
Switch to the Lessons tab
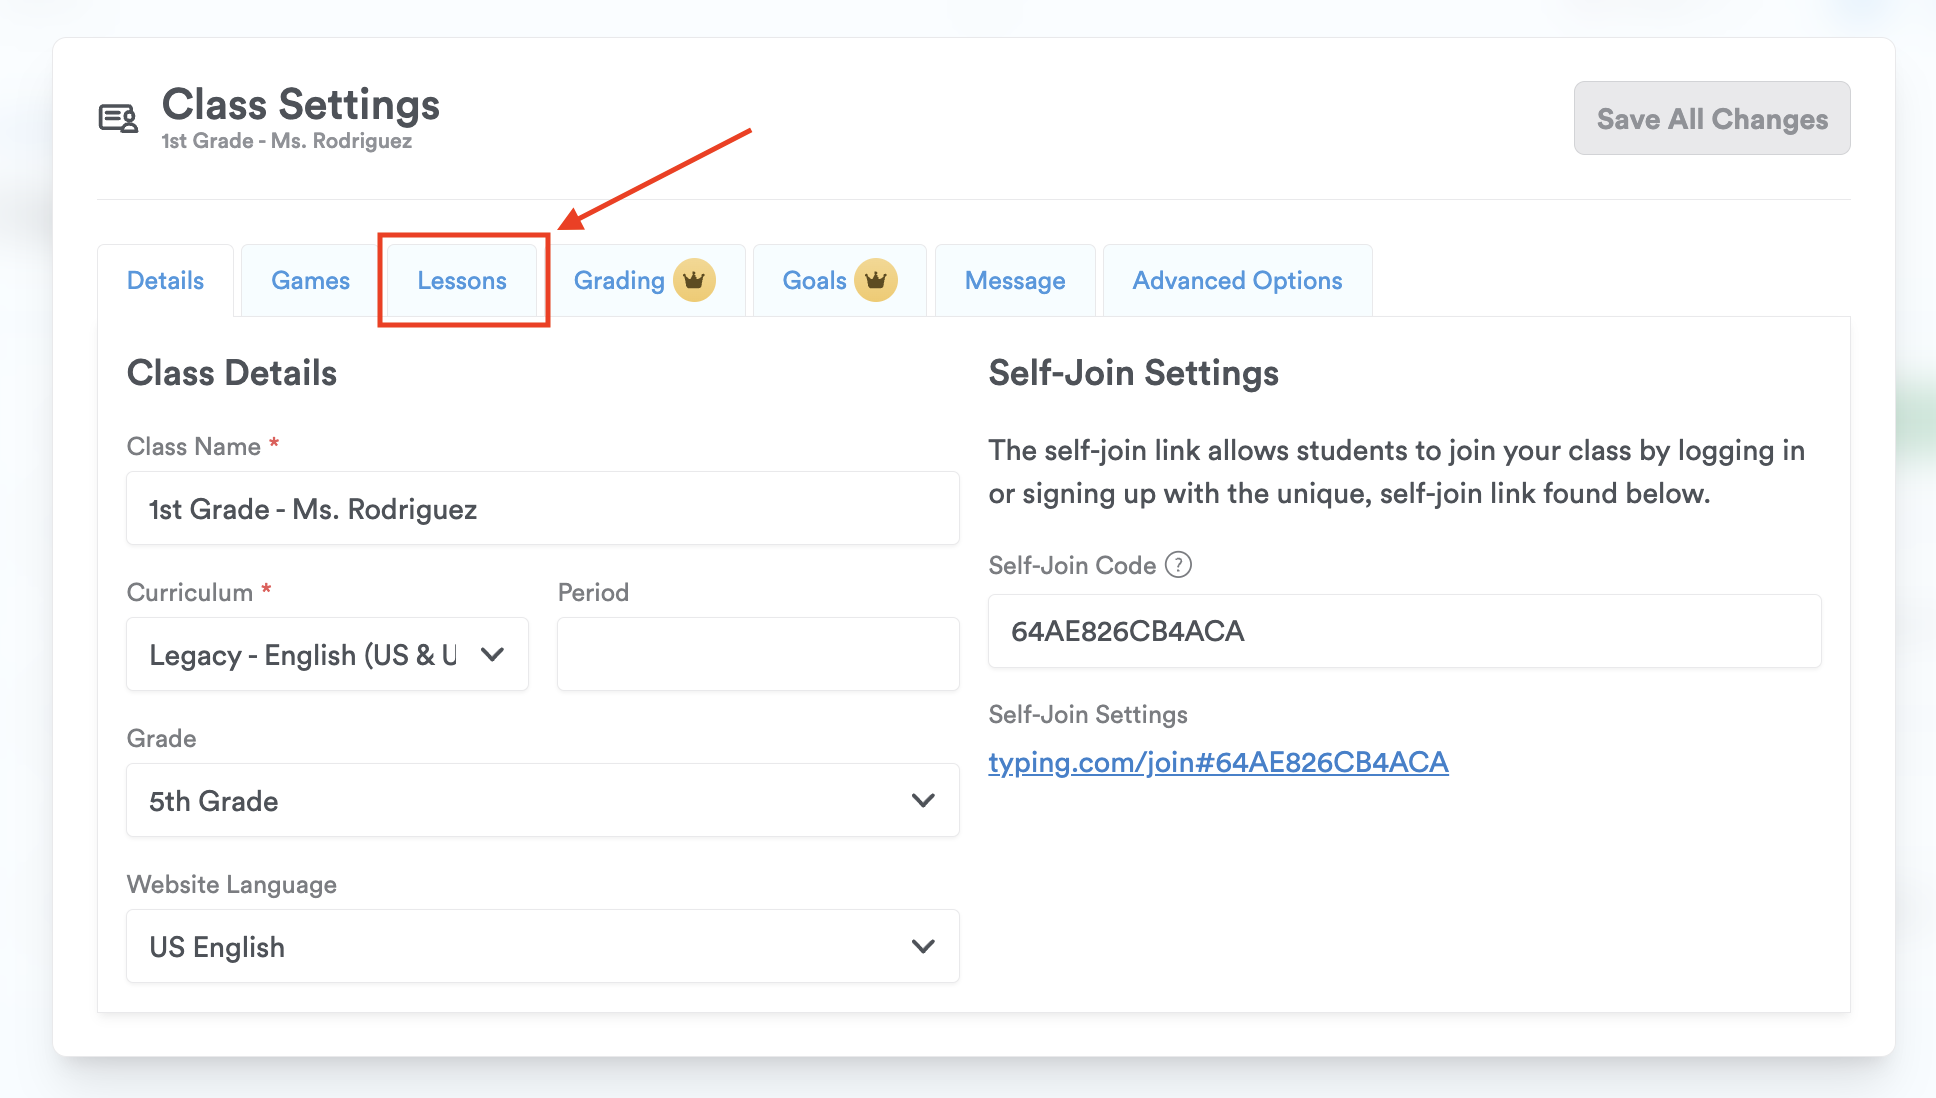click(462, 280)
